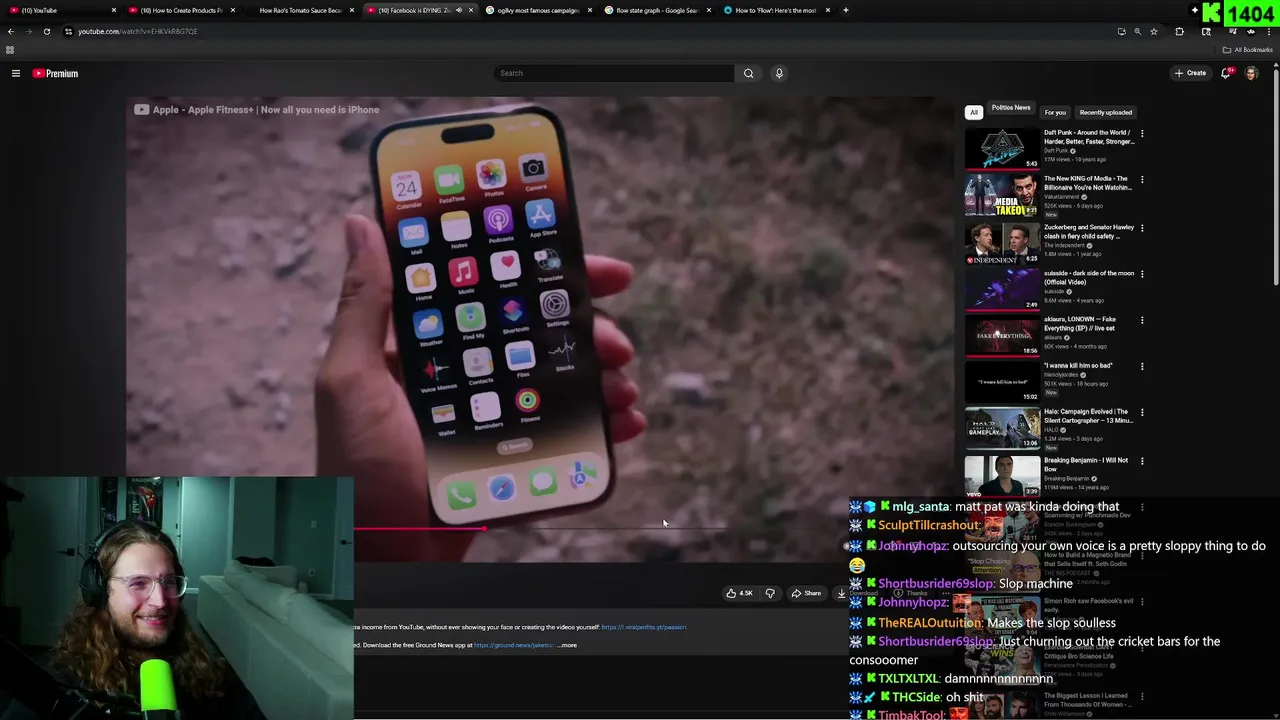Click the YouTube Premium logo
1280x720 pixels.
point(55,73)
